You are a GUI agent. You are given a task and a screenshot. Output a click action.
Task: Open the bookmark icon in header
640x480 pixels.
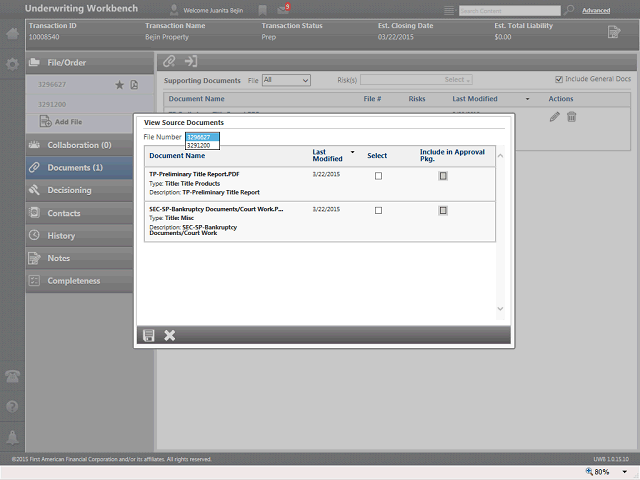coord(262,10)
